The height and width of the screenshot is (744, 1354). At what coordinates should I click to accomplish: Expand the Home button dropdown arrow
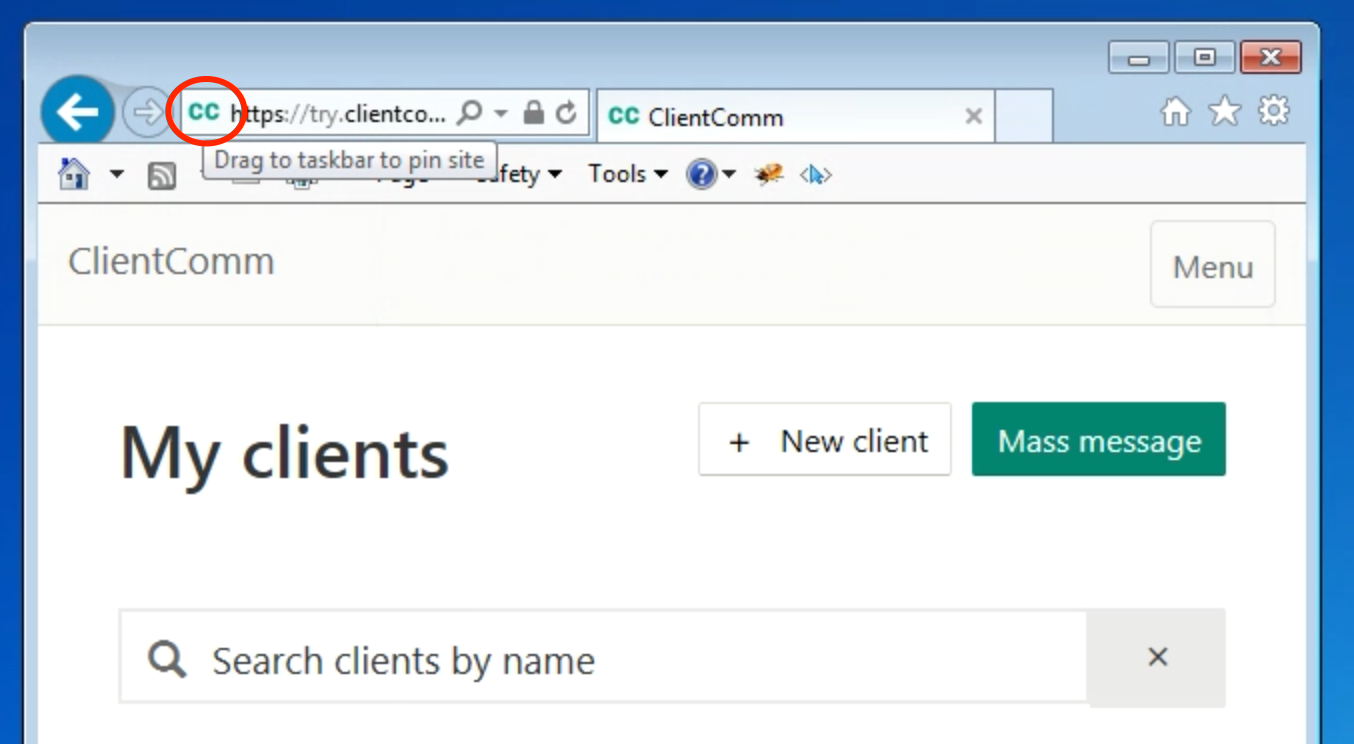[117, 175]
